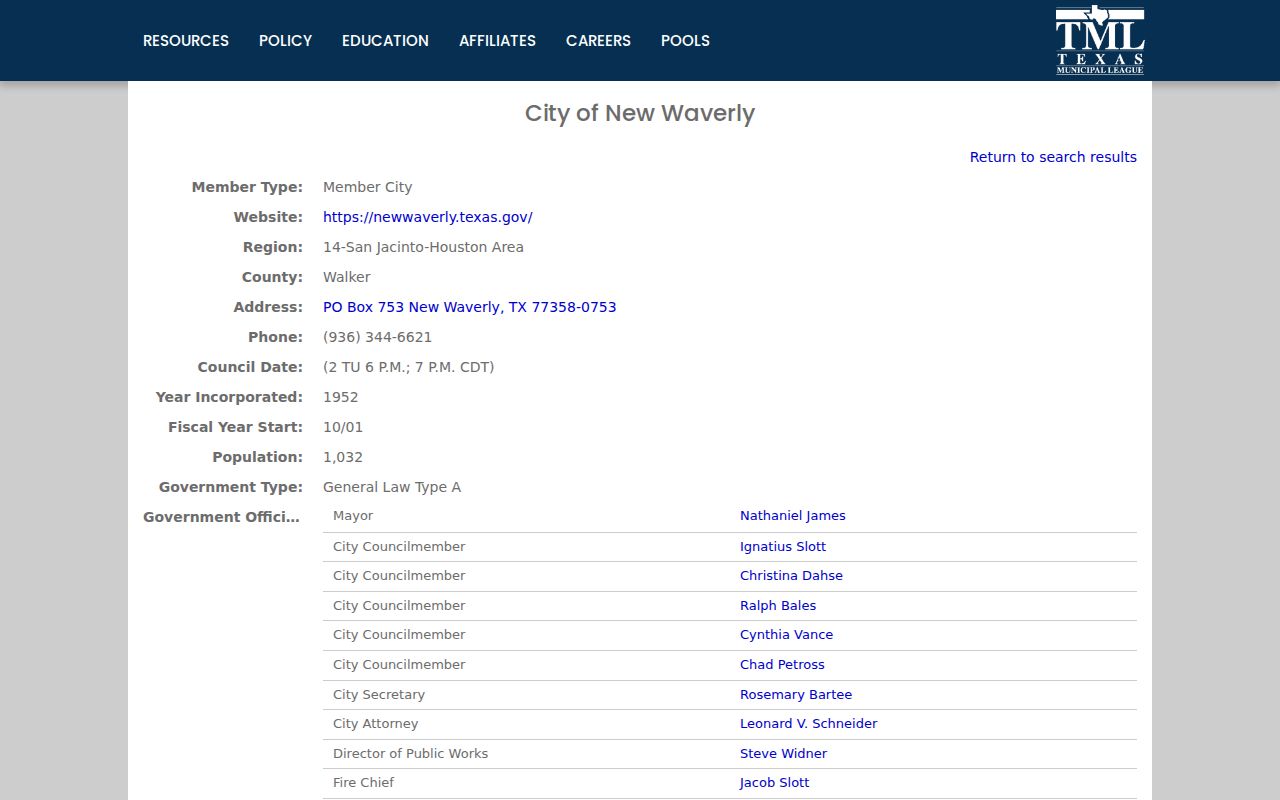Click the PO Box 753 address link

pyautogui.click(x=470, y=307)
